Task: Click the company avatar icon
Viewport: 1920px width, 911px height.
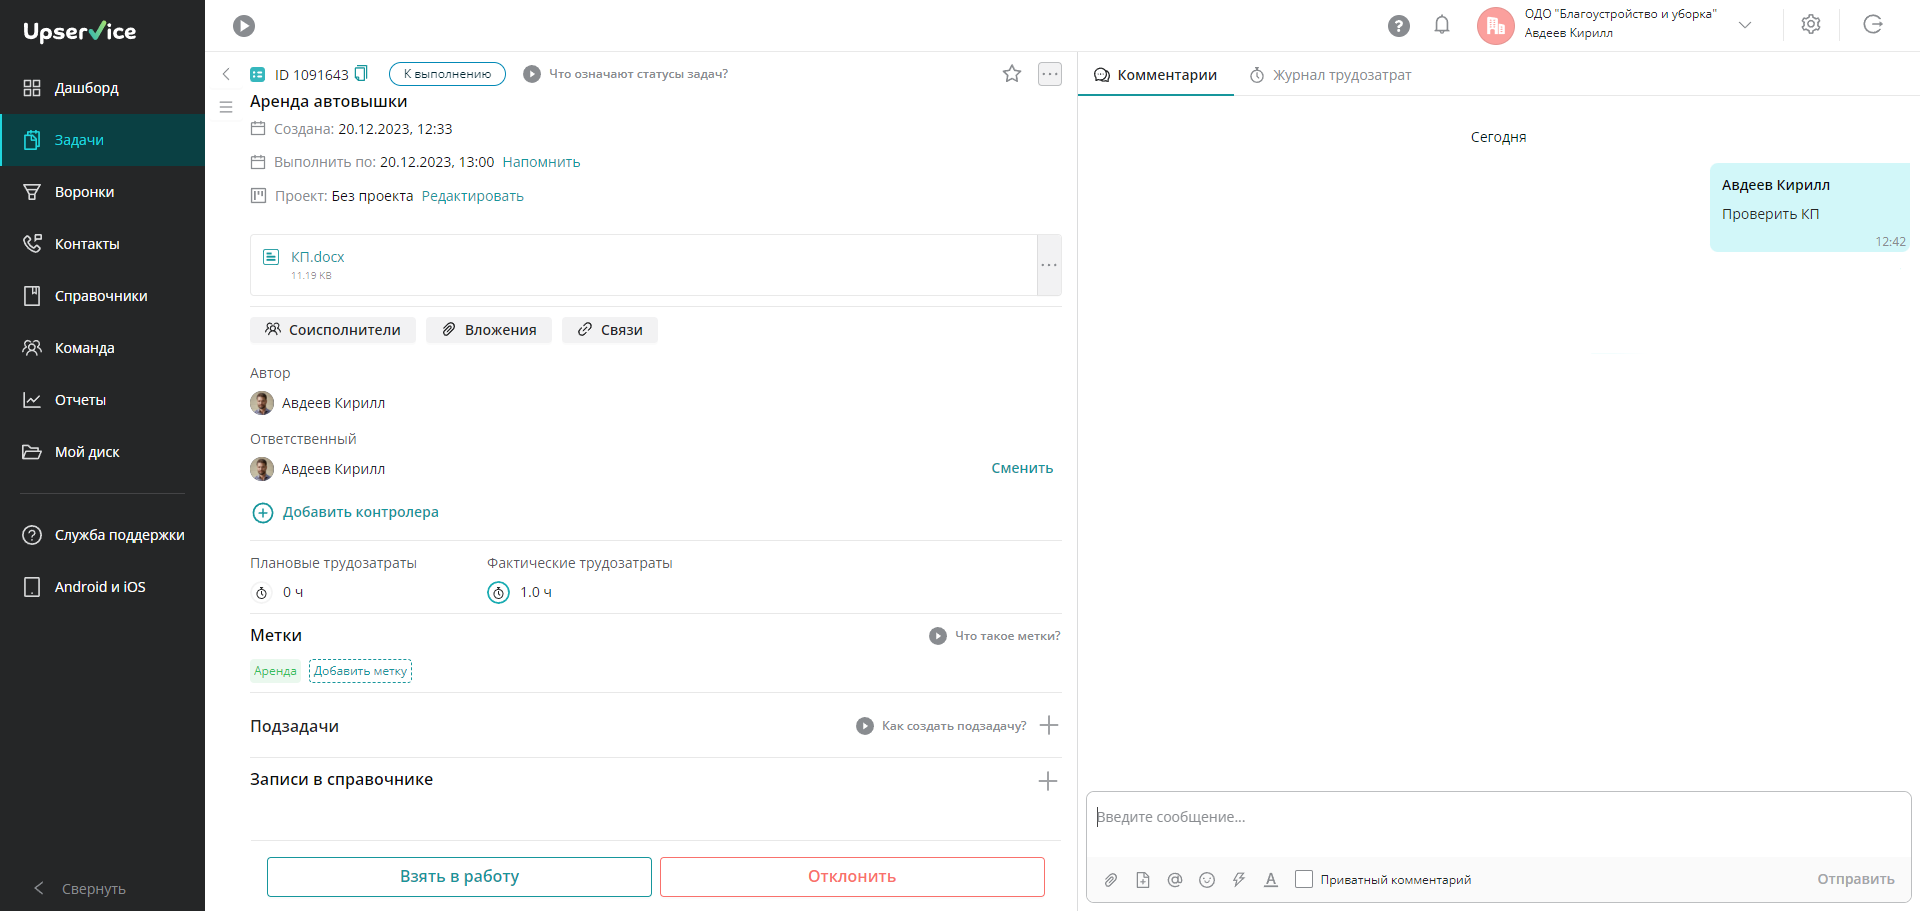Action: [1495, 26]
